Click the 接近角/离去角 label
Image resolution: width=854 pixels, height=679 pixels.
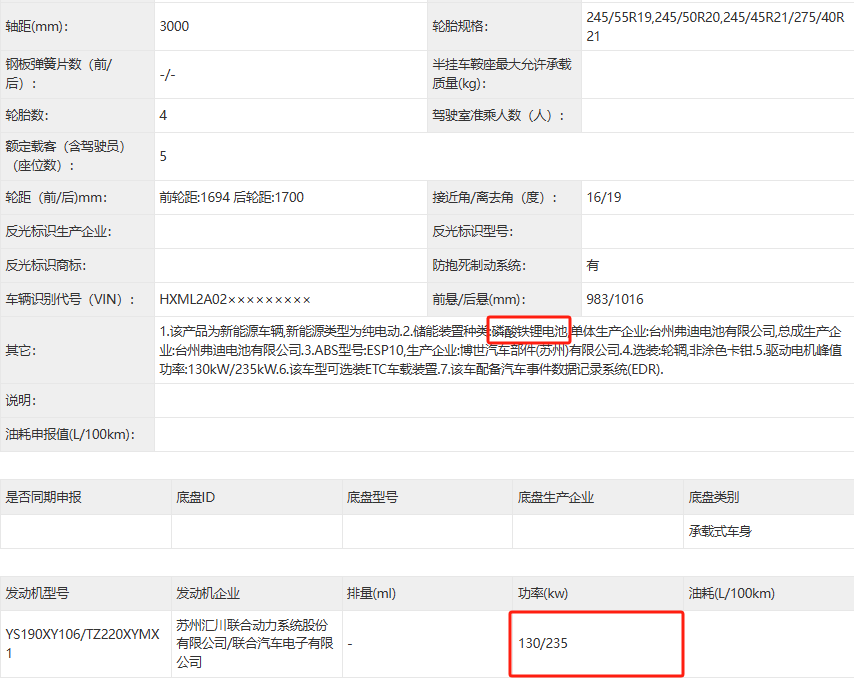495,197
